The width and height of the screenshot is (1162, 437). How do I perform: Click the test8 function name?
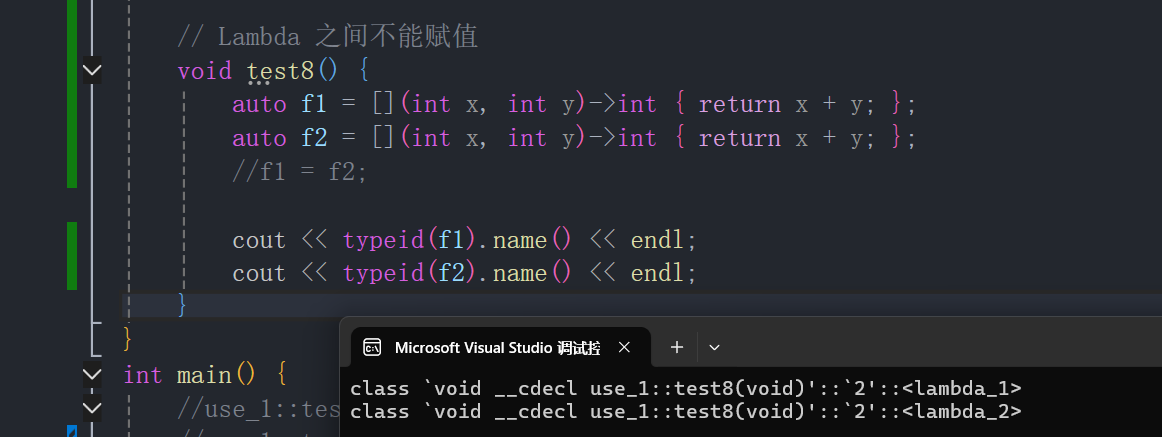280,71
